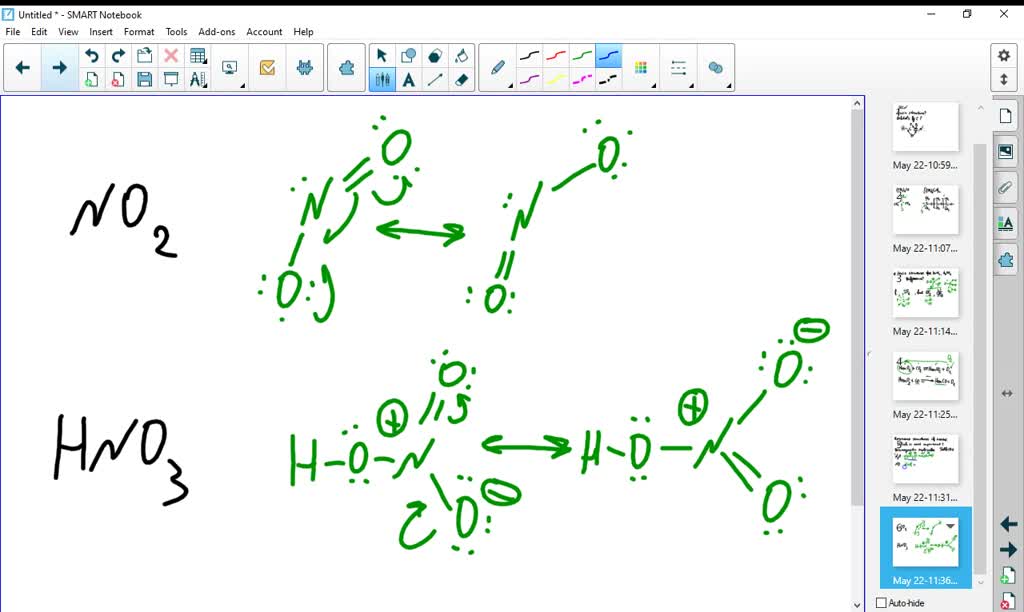1024x612 pixels.
Task: Add a new blank page
Action: pos(1008,575)
